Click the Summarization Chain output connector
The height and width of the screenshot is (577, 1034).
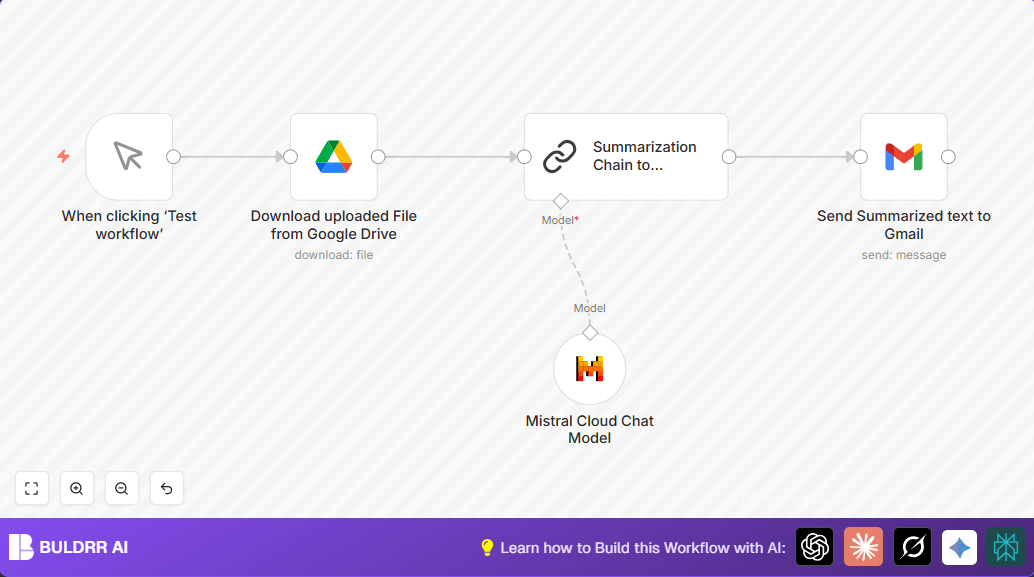(729, 157)
